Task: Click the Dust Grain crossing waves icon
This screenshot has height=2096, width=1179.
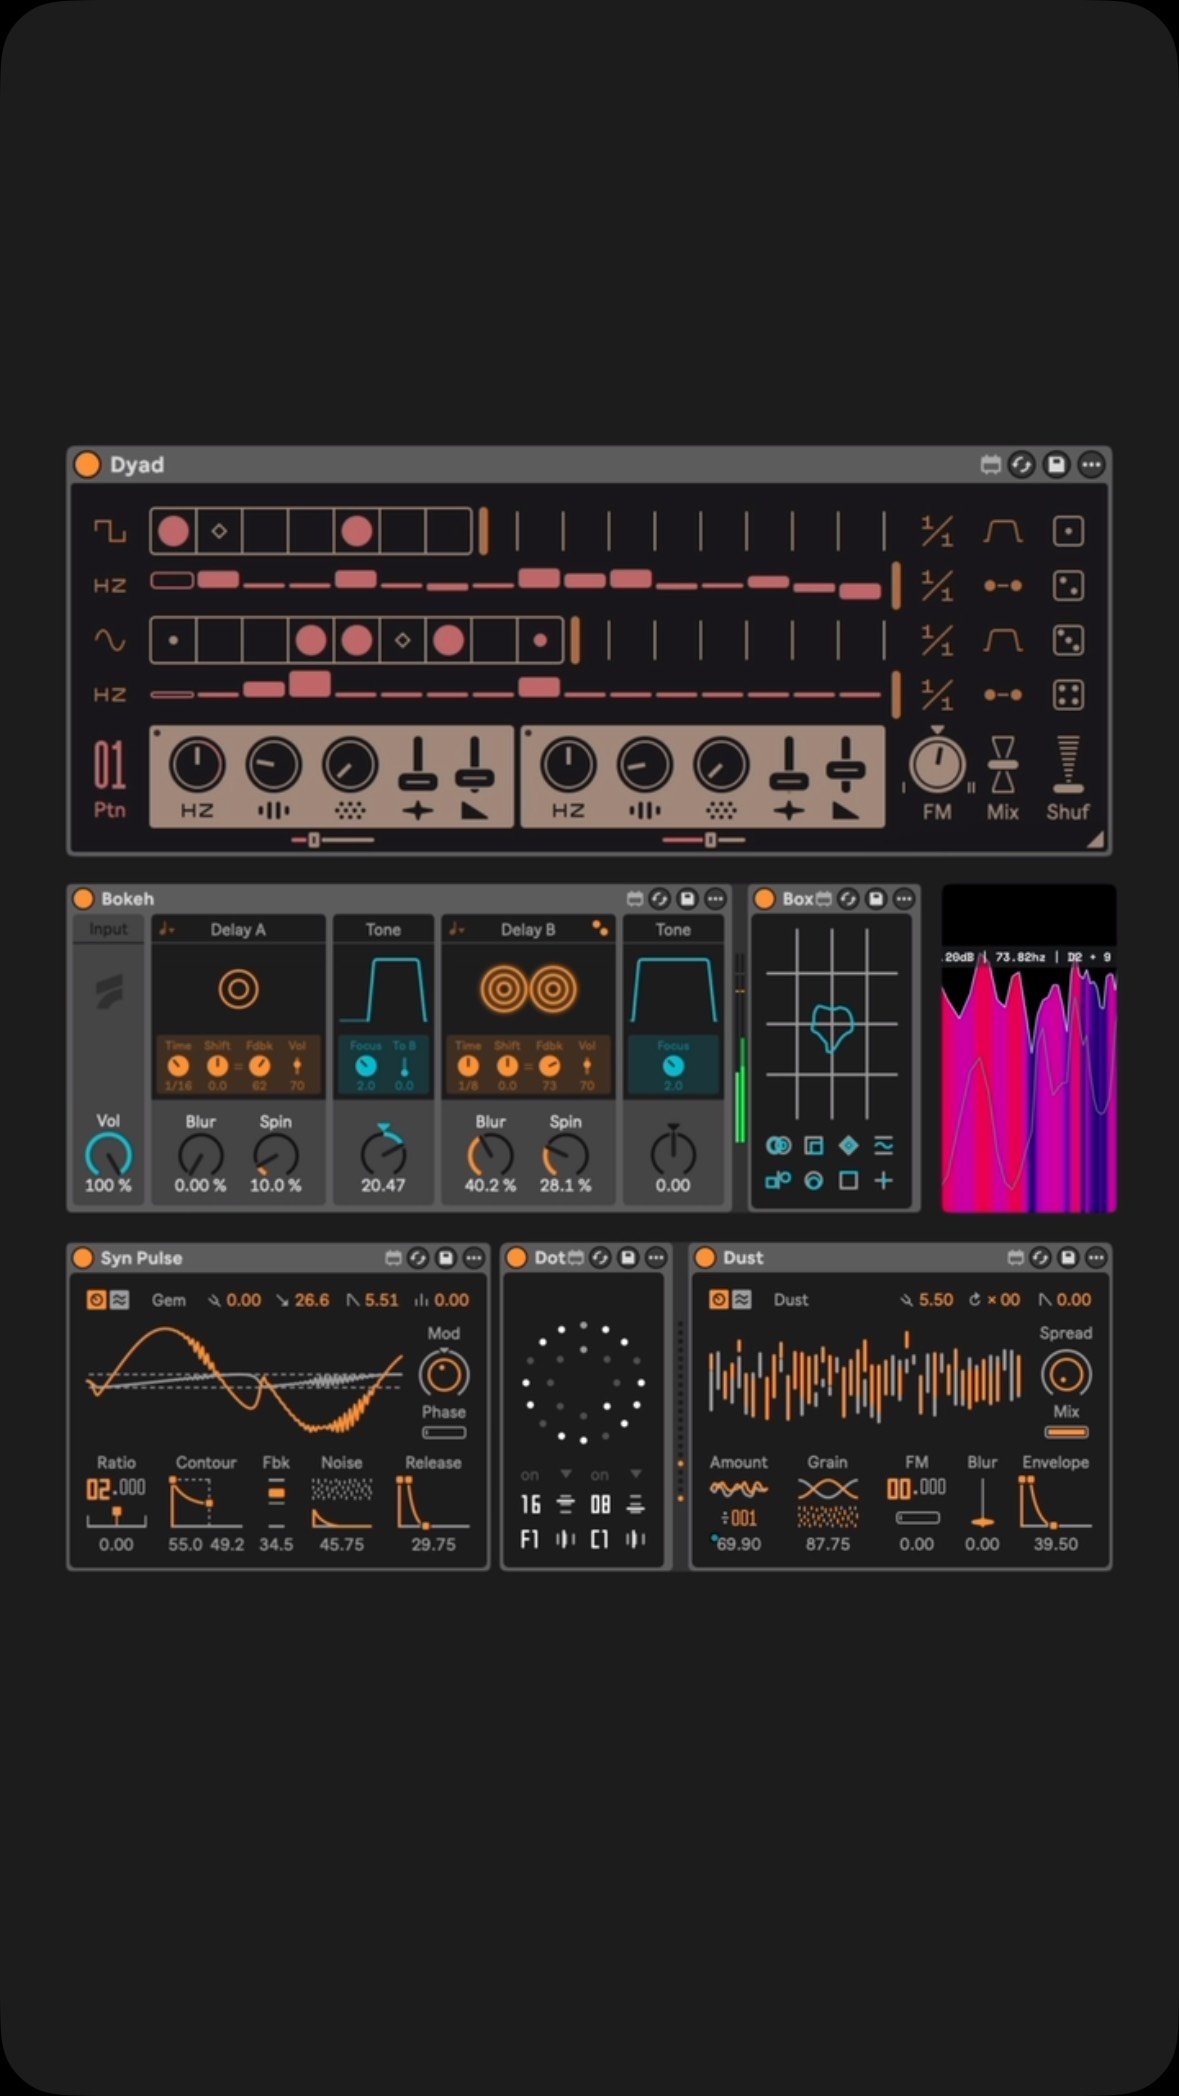Action: click(x=828, y=1489)
